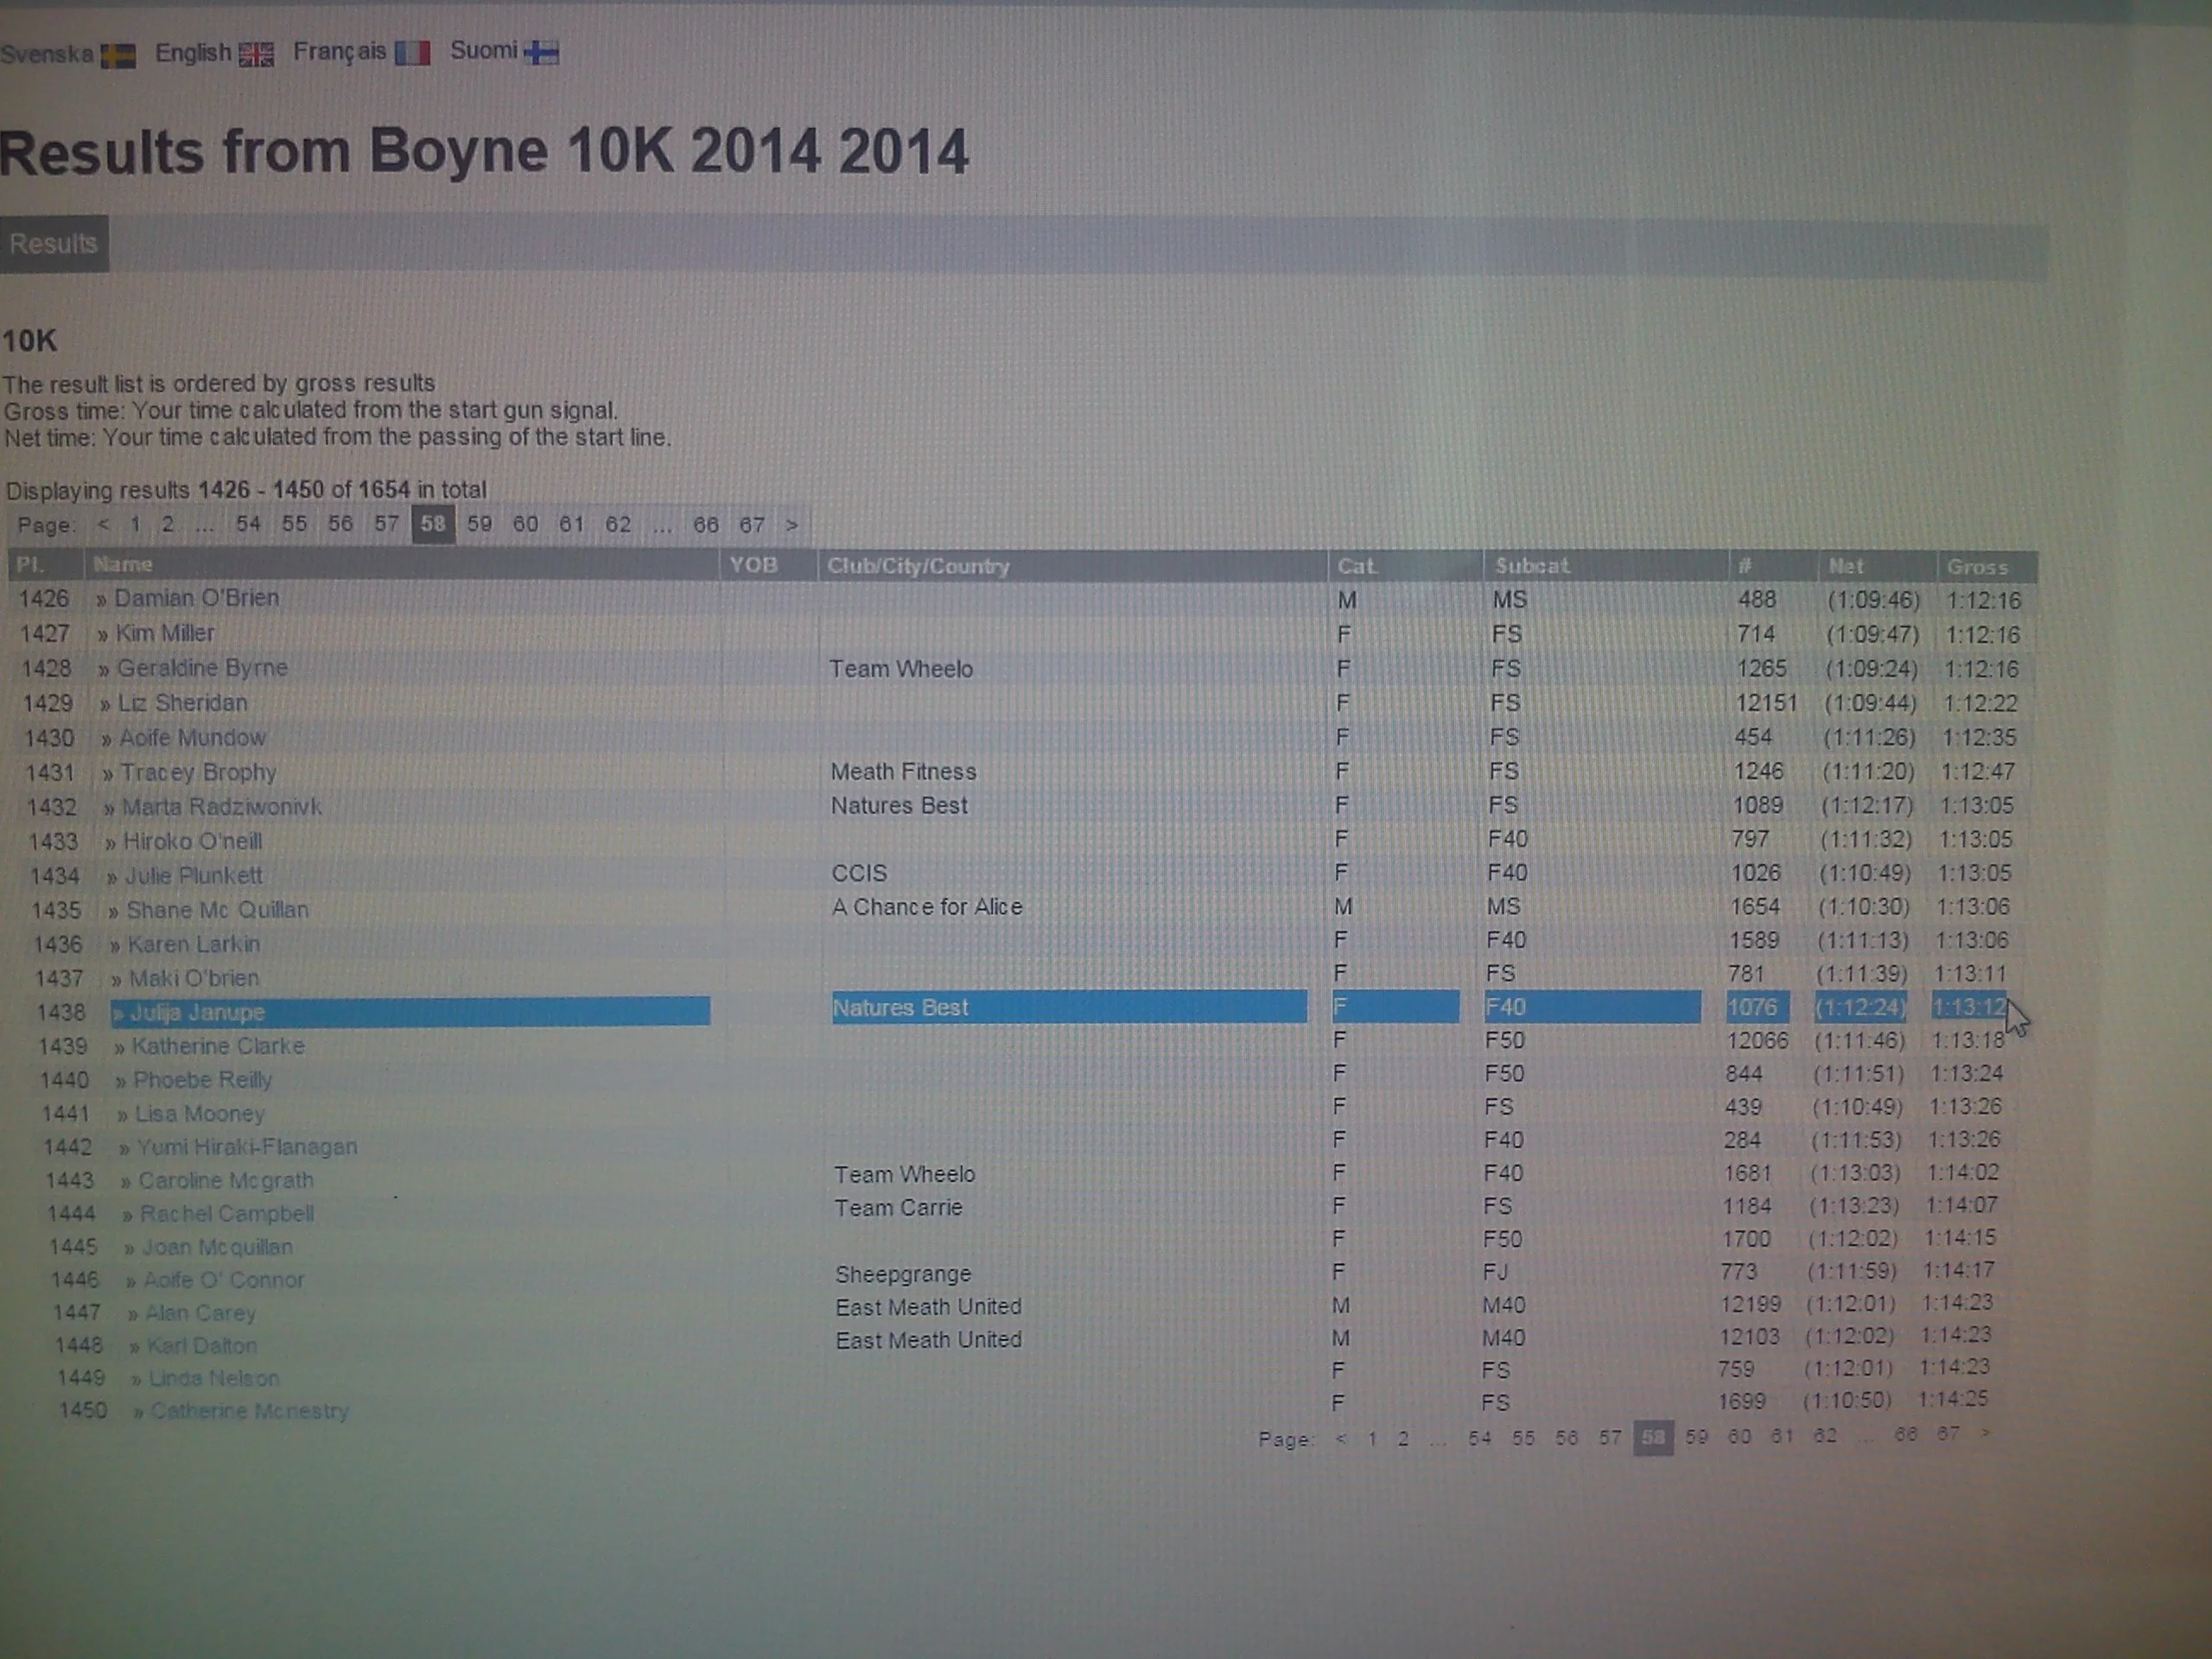
Task: Go to page 59 in top pagination
Action: [x=479, y=524]
